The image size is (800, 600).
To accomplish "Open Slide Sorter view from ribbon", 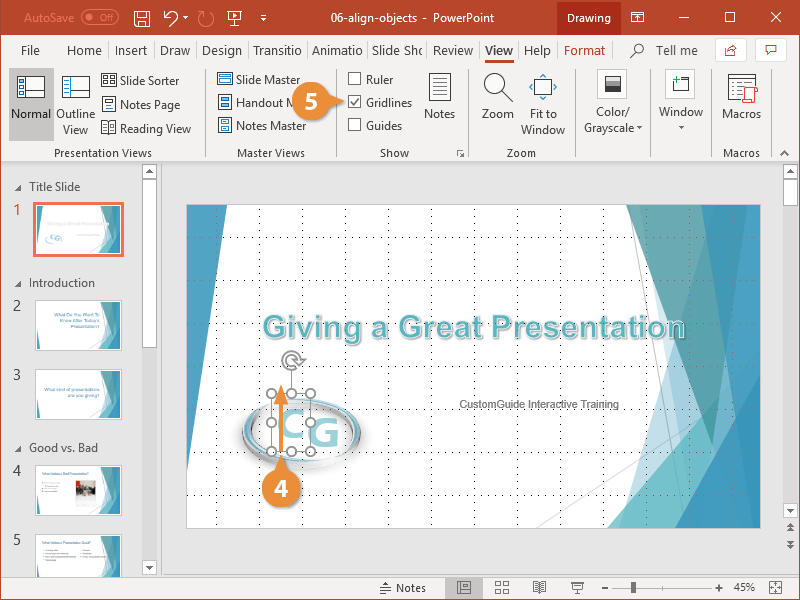I will click(140, 80).
